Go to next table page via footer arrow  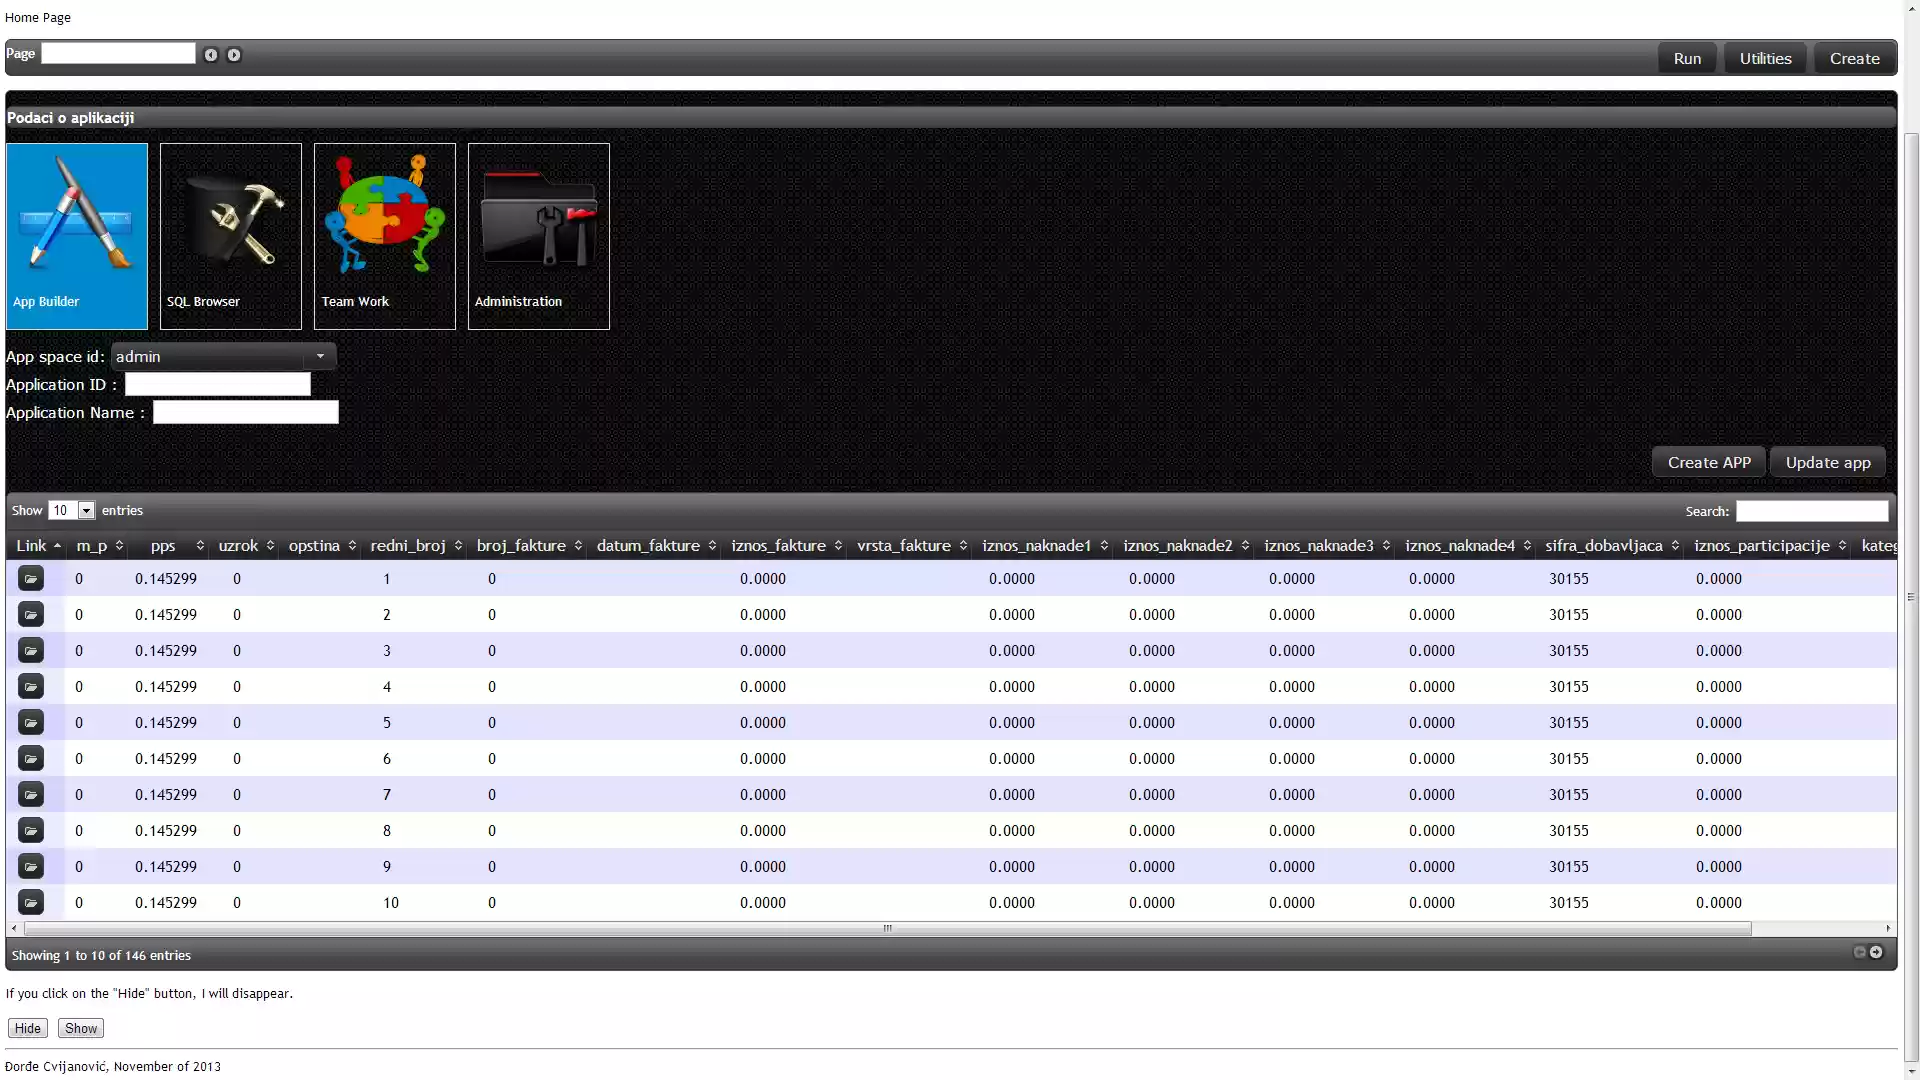click(1876, 953)
